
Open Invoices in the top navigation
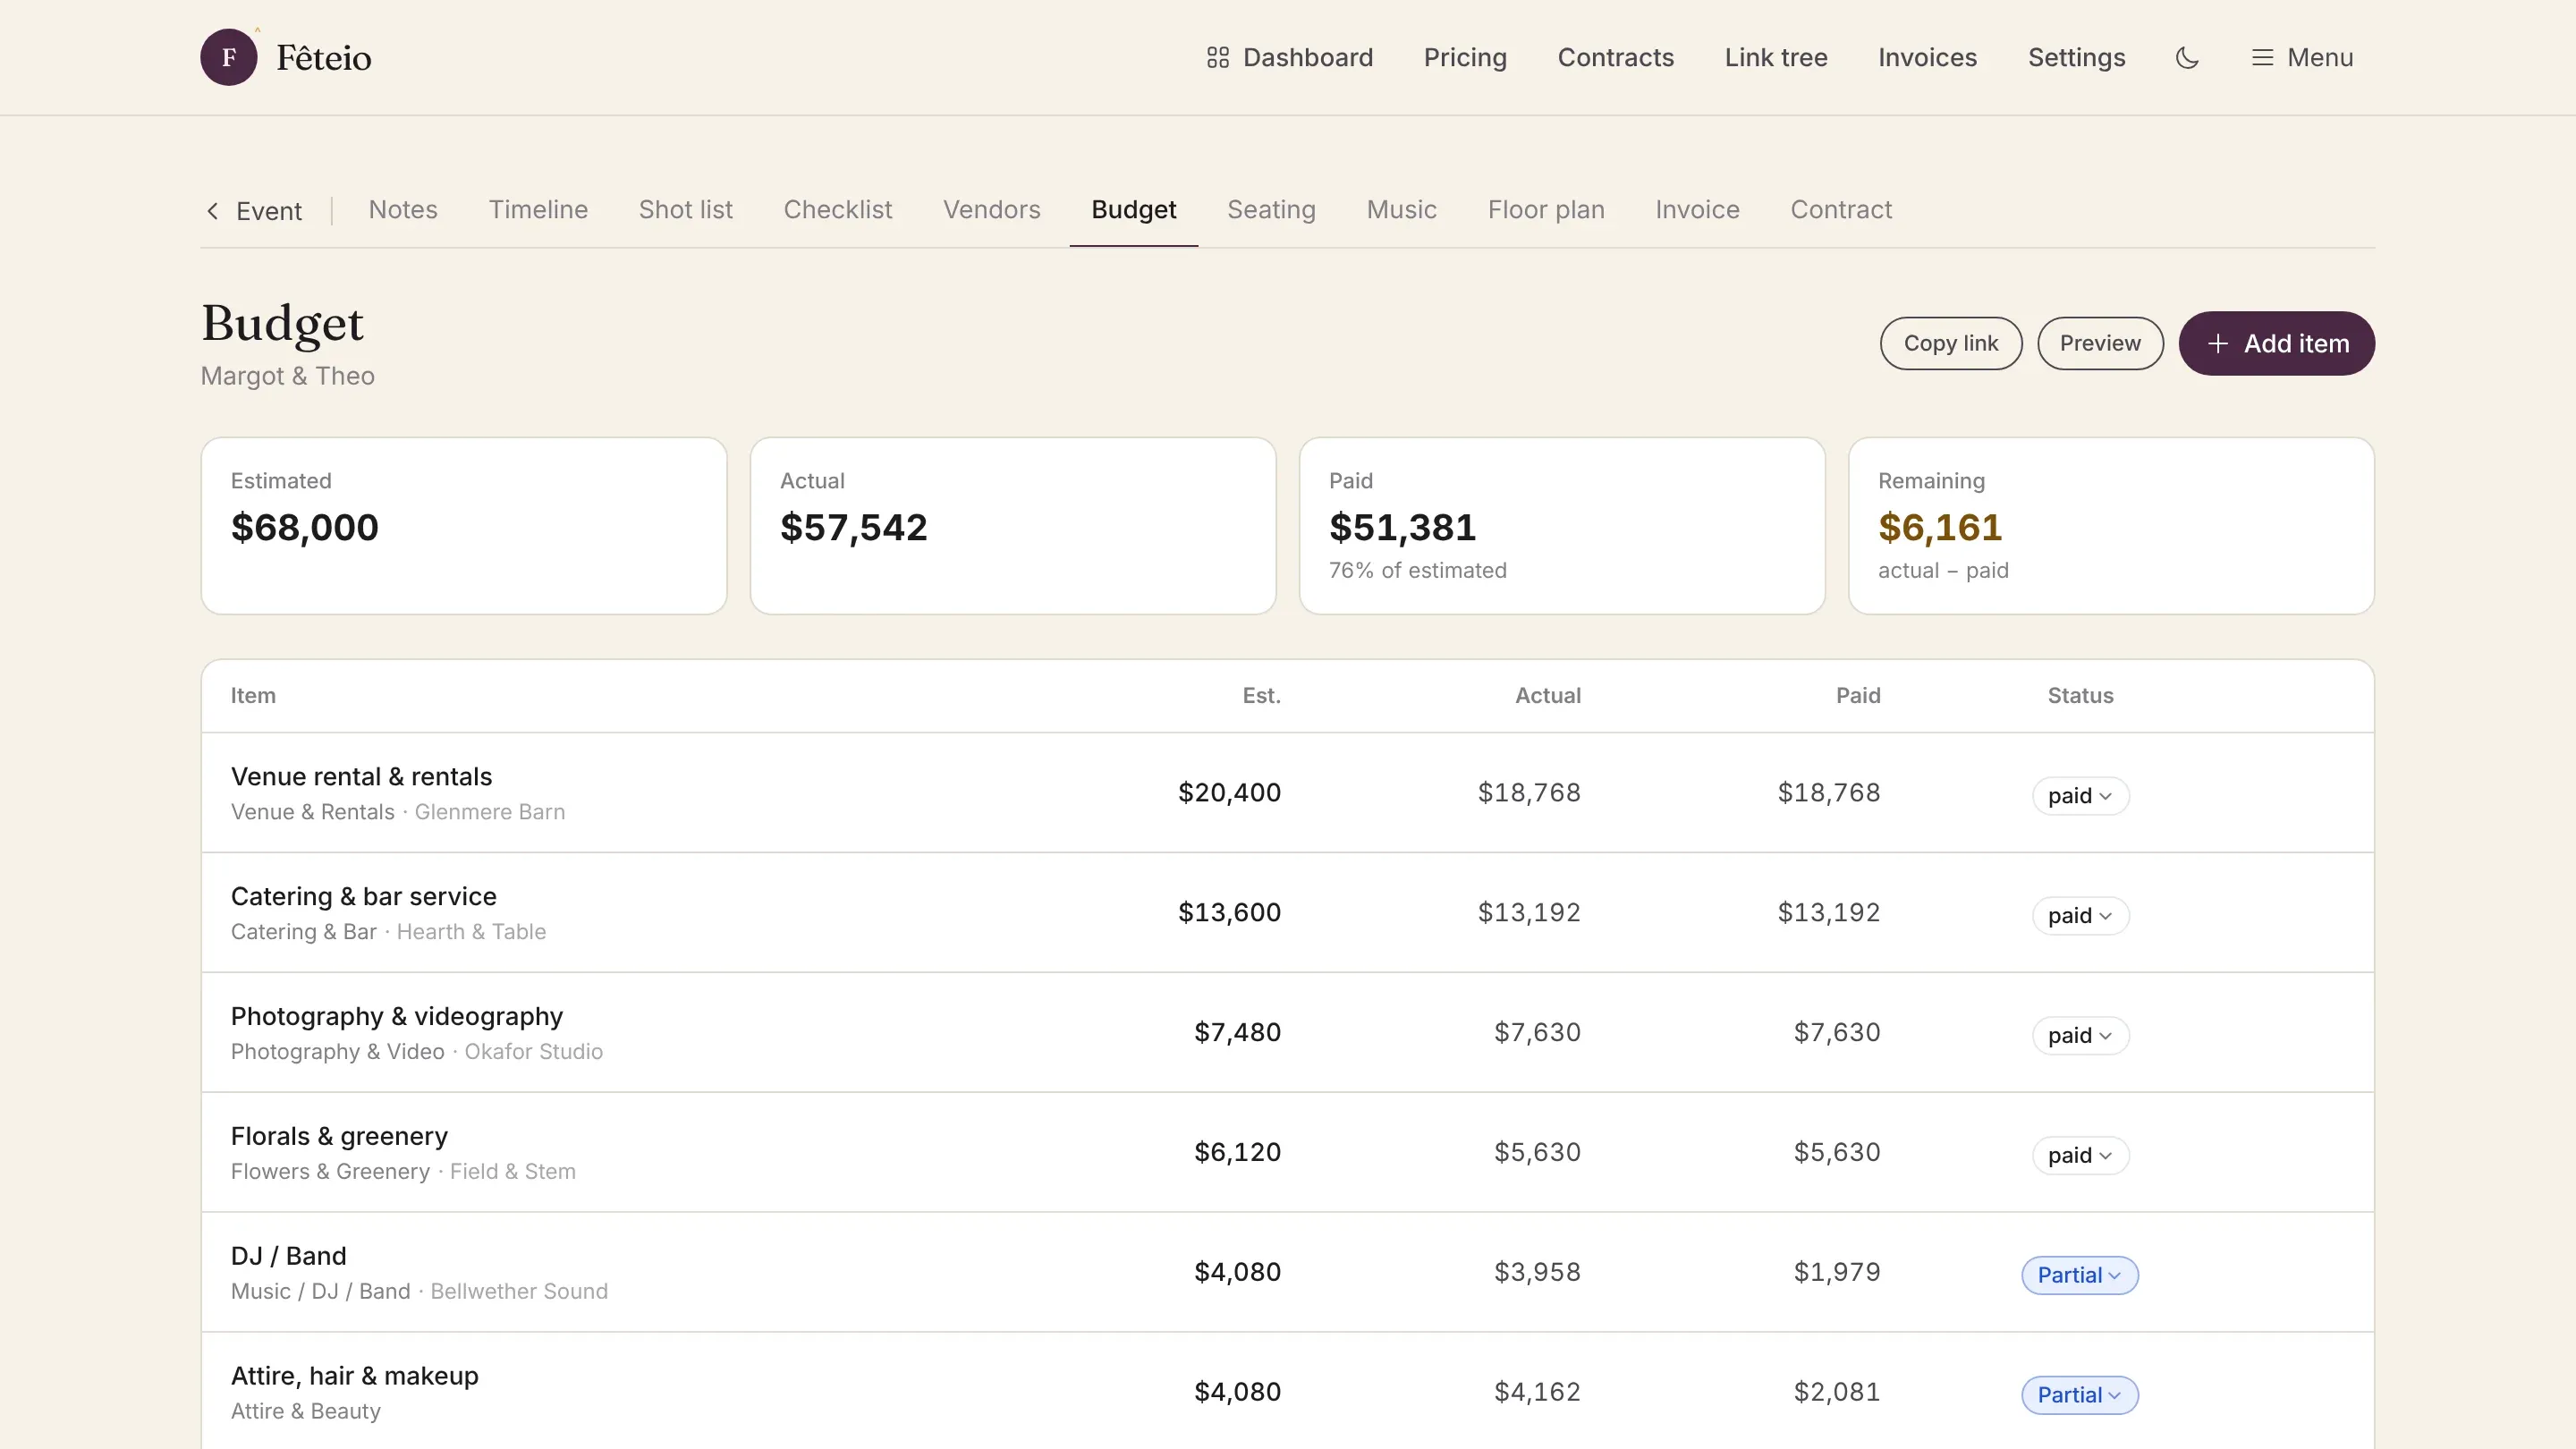[1927, 58]
